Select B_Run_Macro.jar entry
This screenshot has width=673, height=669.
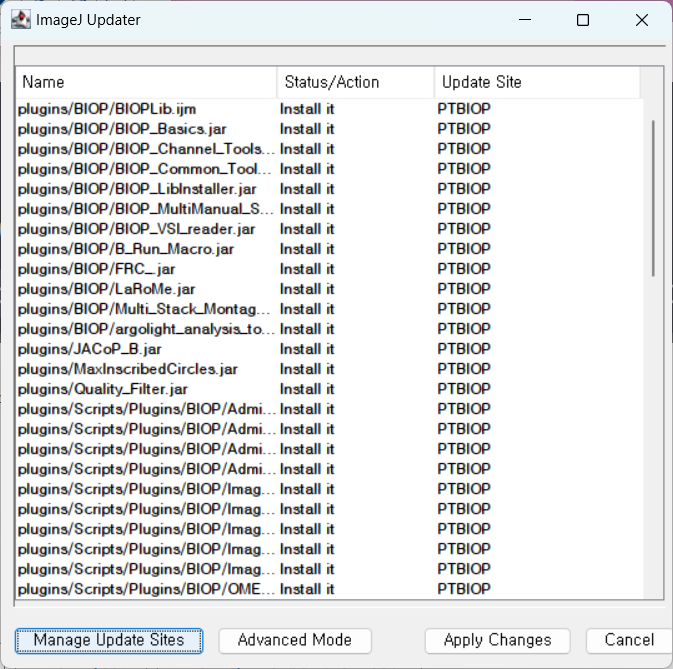tap(330, 249)
